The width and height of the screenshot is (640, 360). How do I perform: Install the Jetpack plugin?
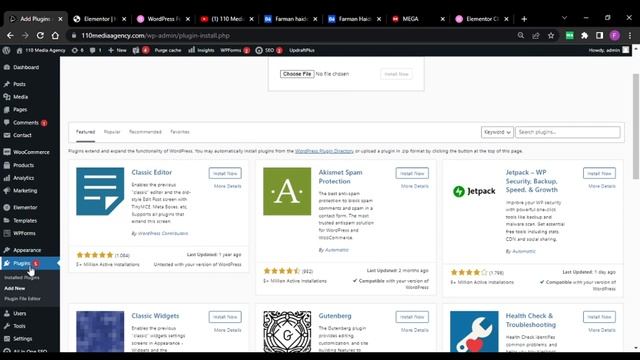point(599,173)
